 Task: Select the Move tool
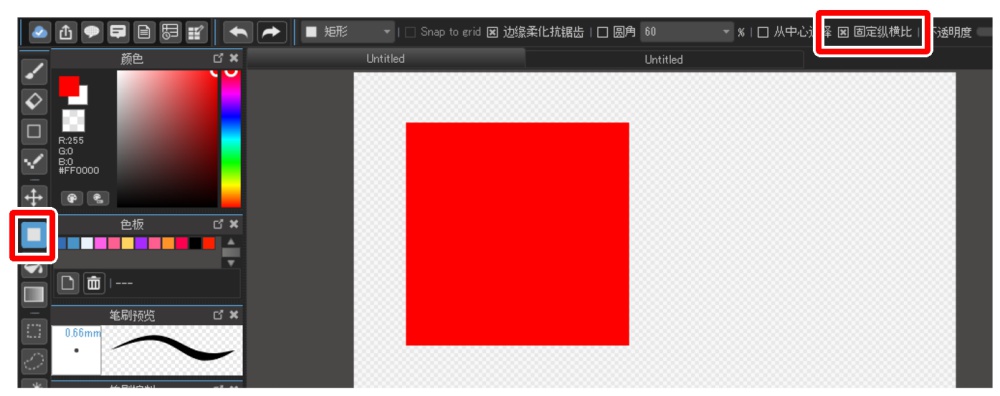[x=34, y=196]
